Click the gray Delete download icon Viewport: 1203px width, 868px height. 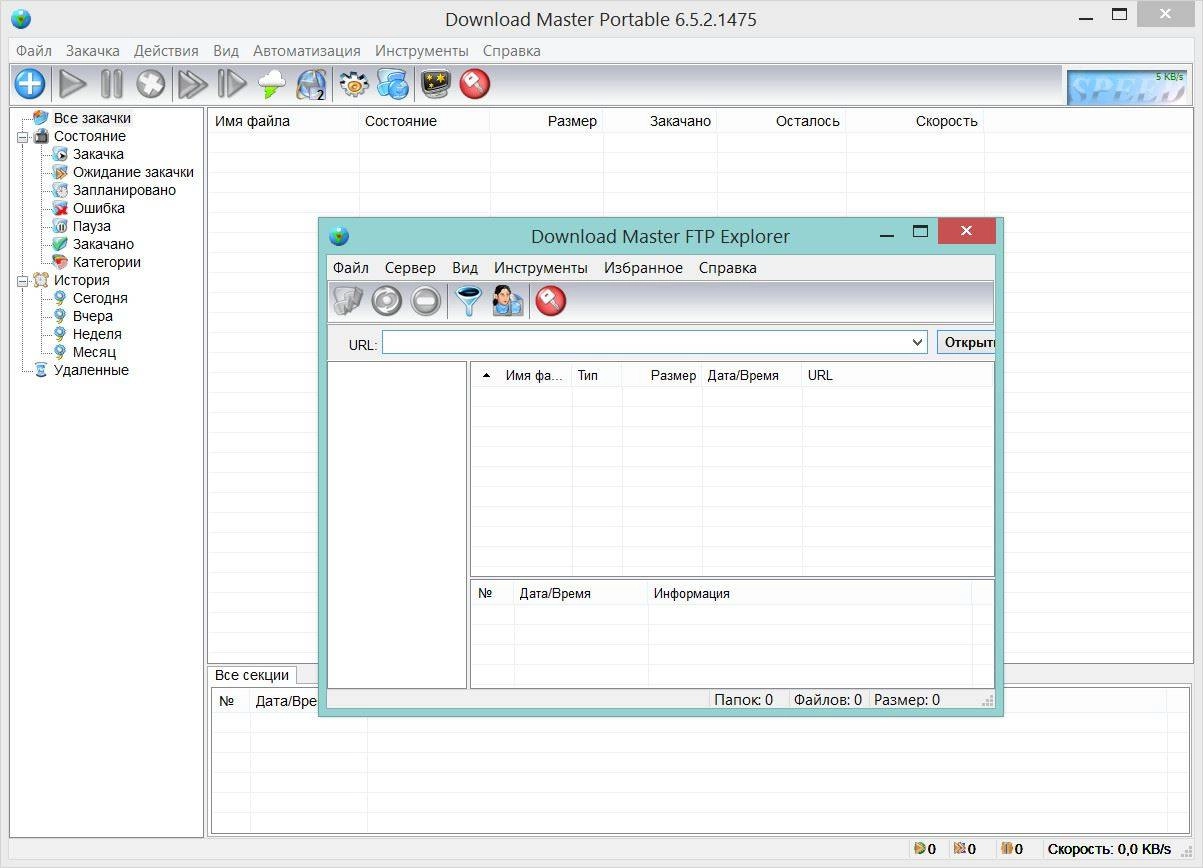[150, 84]
